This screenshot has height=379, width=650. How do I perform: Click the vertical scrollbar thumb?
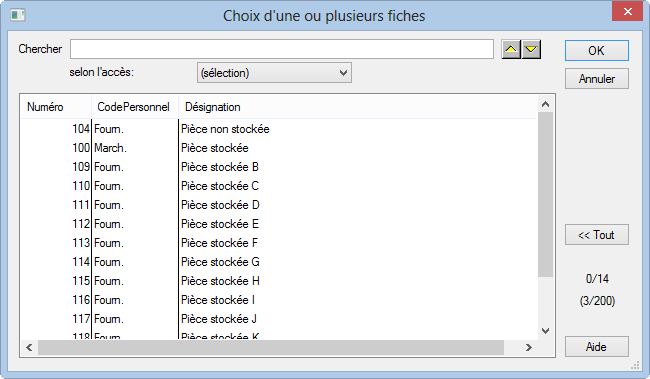click(x=546, y=194)
